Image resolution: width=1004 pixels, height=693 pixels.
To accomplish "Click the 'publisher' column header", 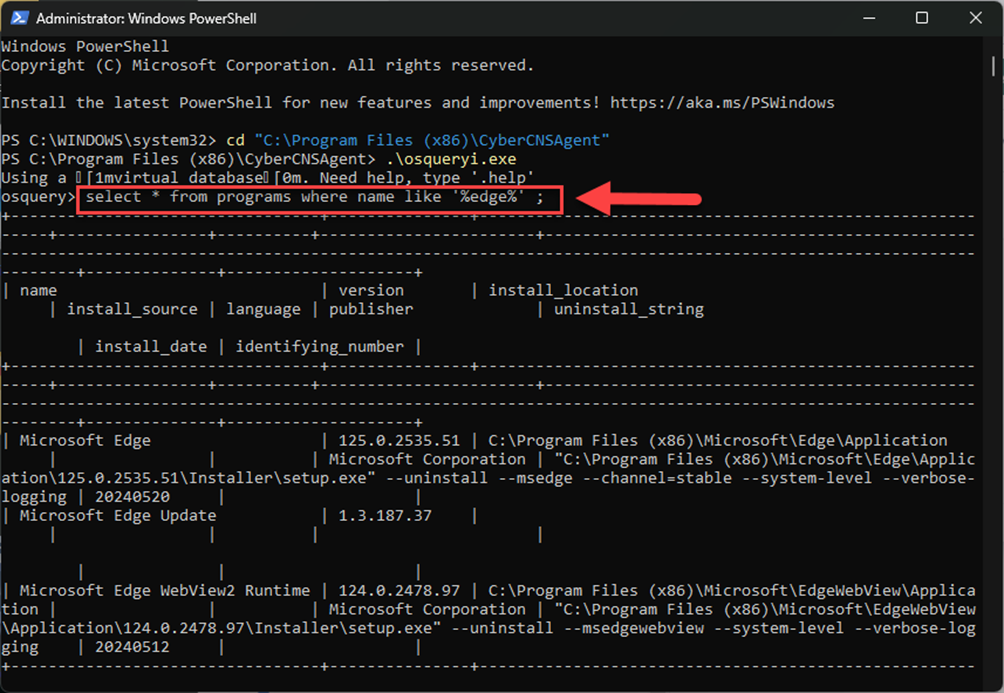I will 371,309.
